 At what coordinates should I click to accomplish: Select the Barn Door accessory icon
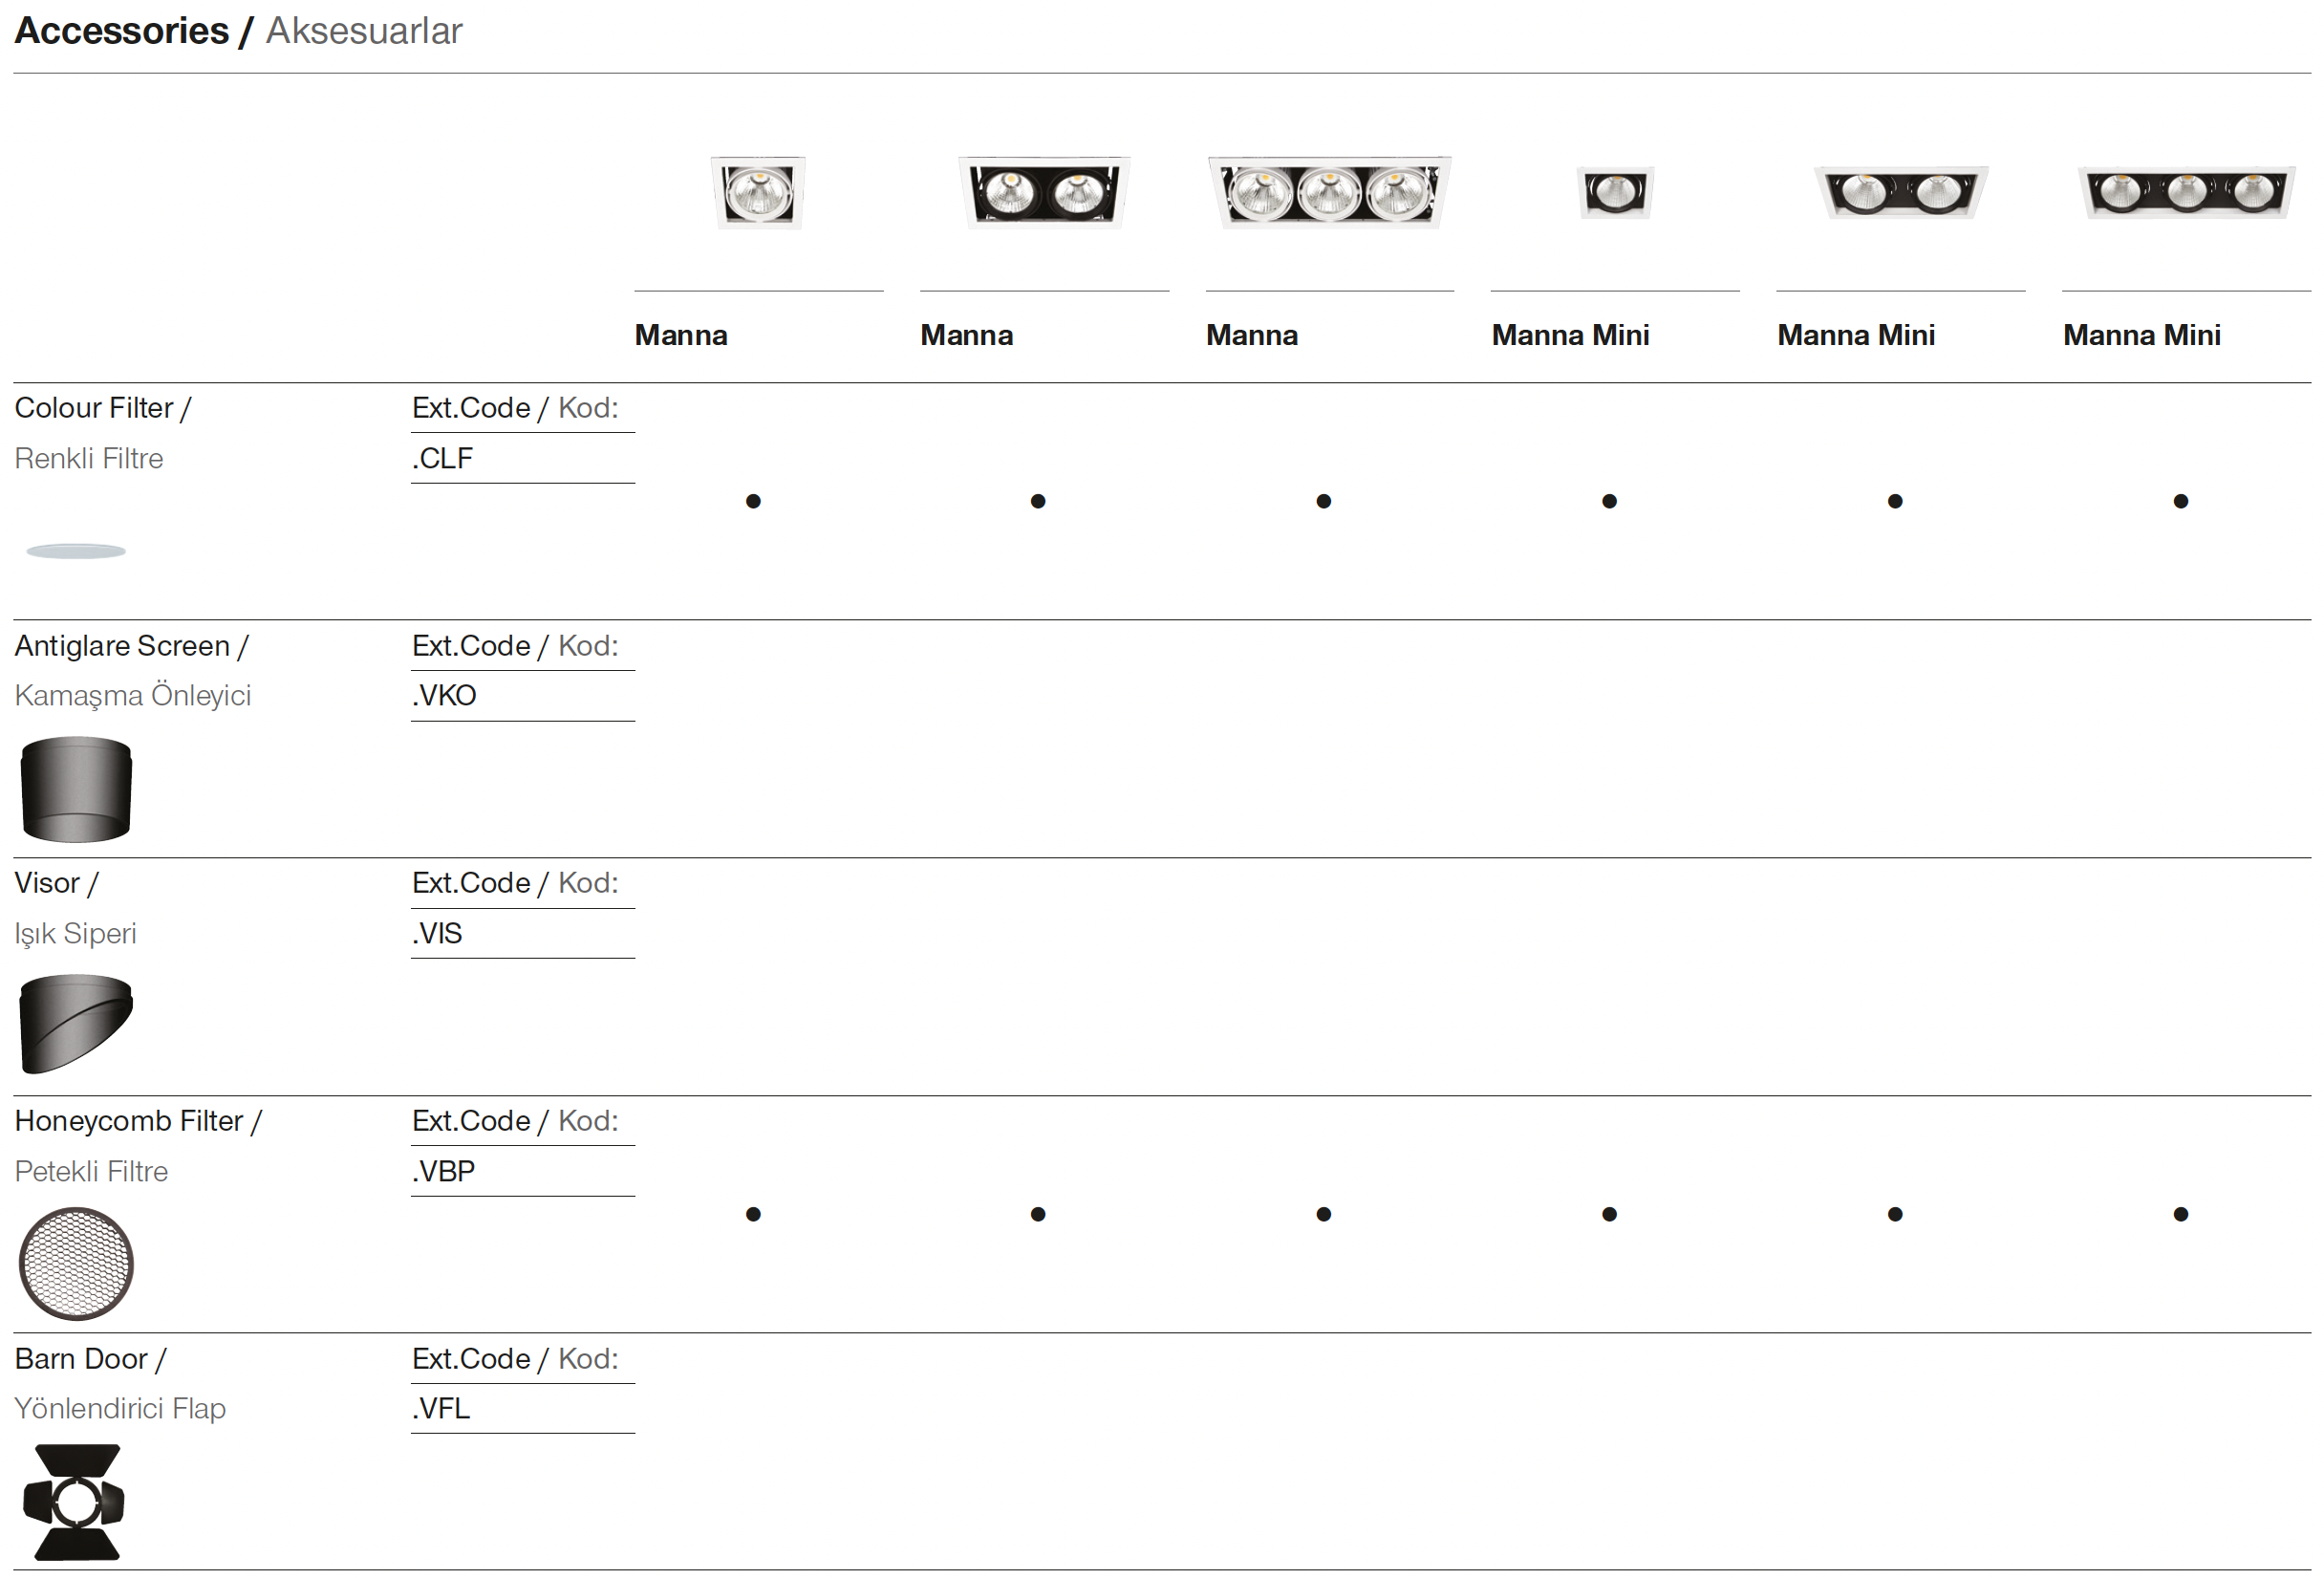point(76,1502)
